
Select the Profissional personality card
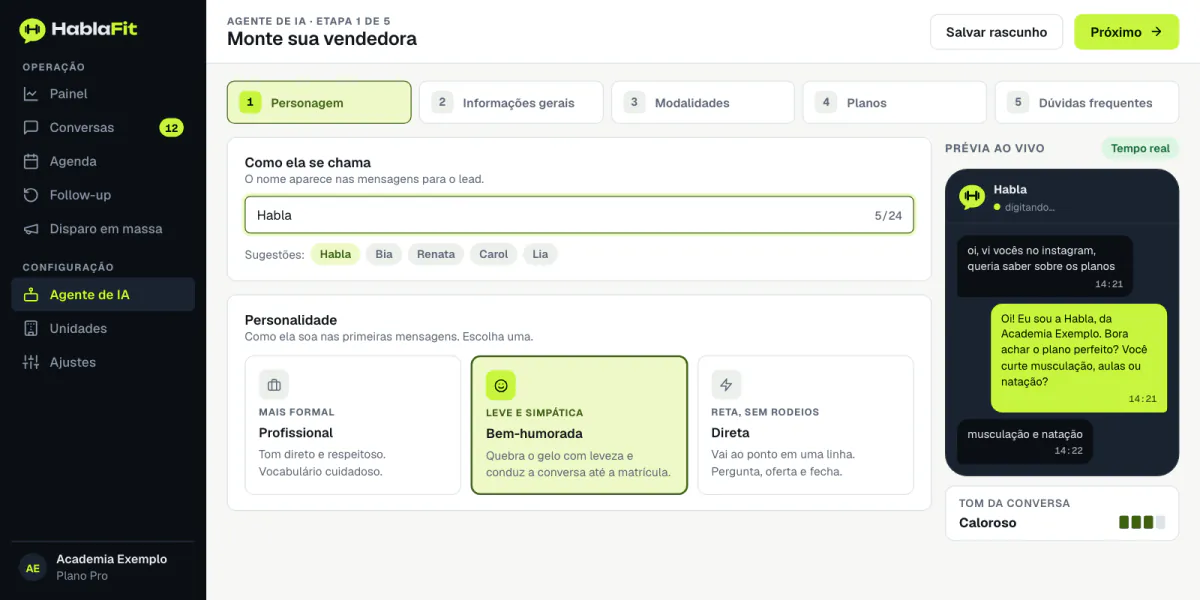353,425
